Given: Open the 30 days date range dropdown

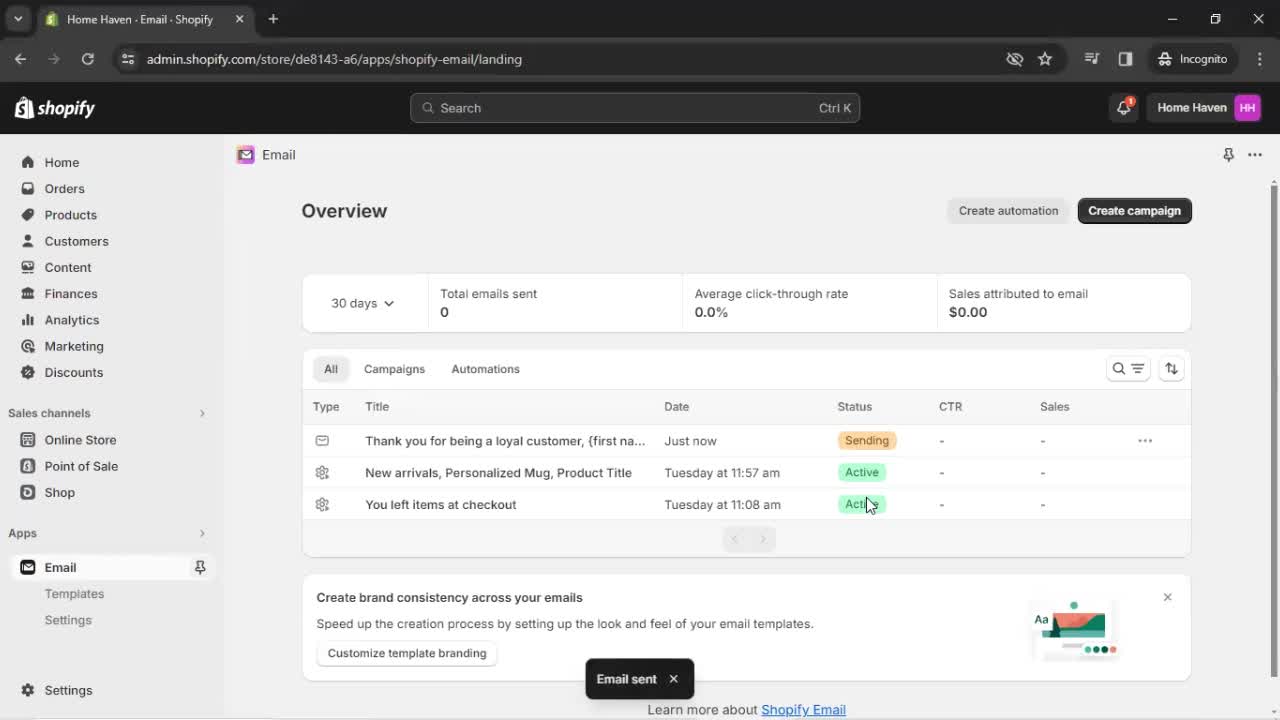Looking at the screenshot, I should (x=362, y=303).
